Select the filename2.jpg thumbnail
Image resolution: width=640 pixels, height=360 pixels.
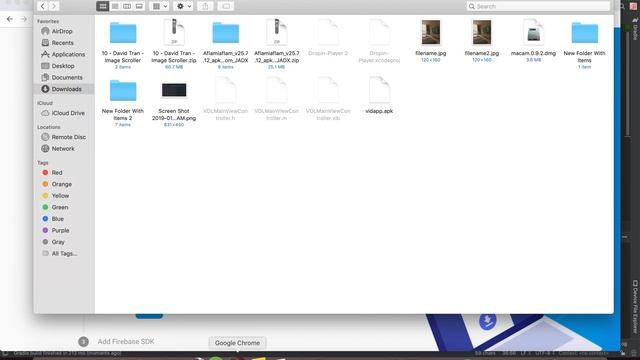(x=482, y=33)
